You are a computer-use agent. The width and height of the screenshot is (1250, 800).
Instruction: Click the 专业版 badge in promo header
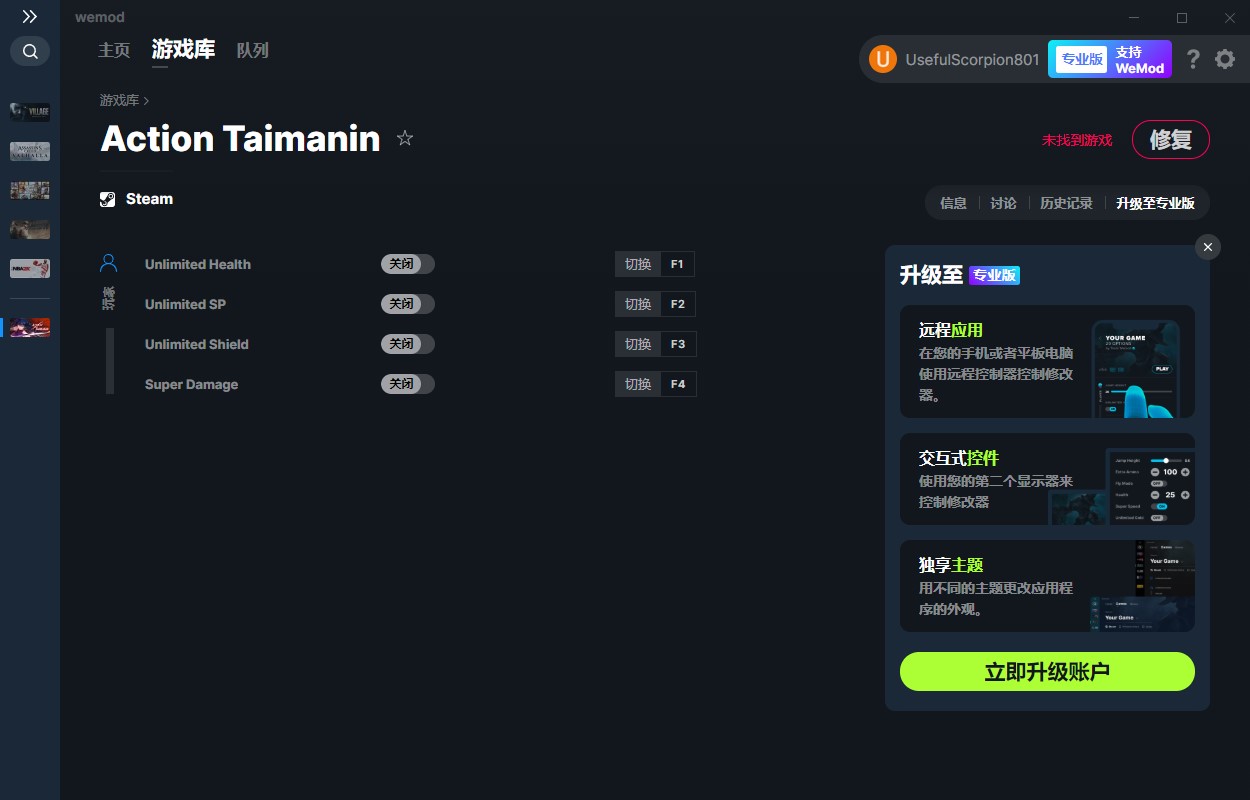click(994, 275)
